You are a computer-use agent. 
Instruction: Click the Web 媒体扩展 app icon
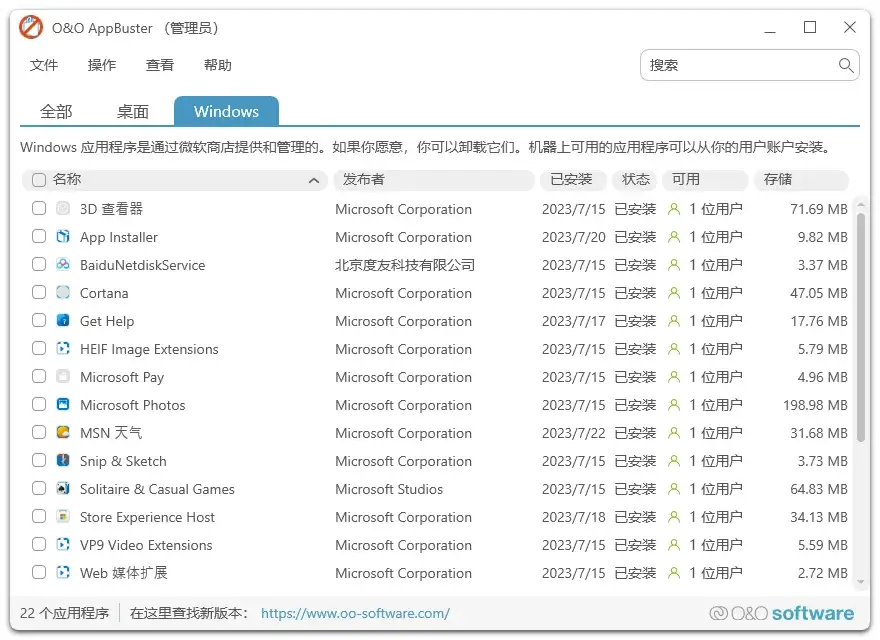(x=63, y=573)
